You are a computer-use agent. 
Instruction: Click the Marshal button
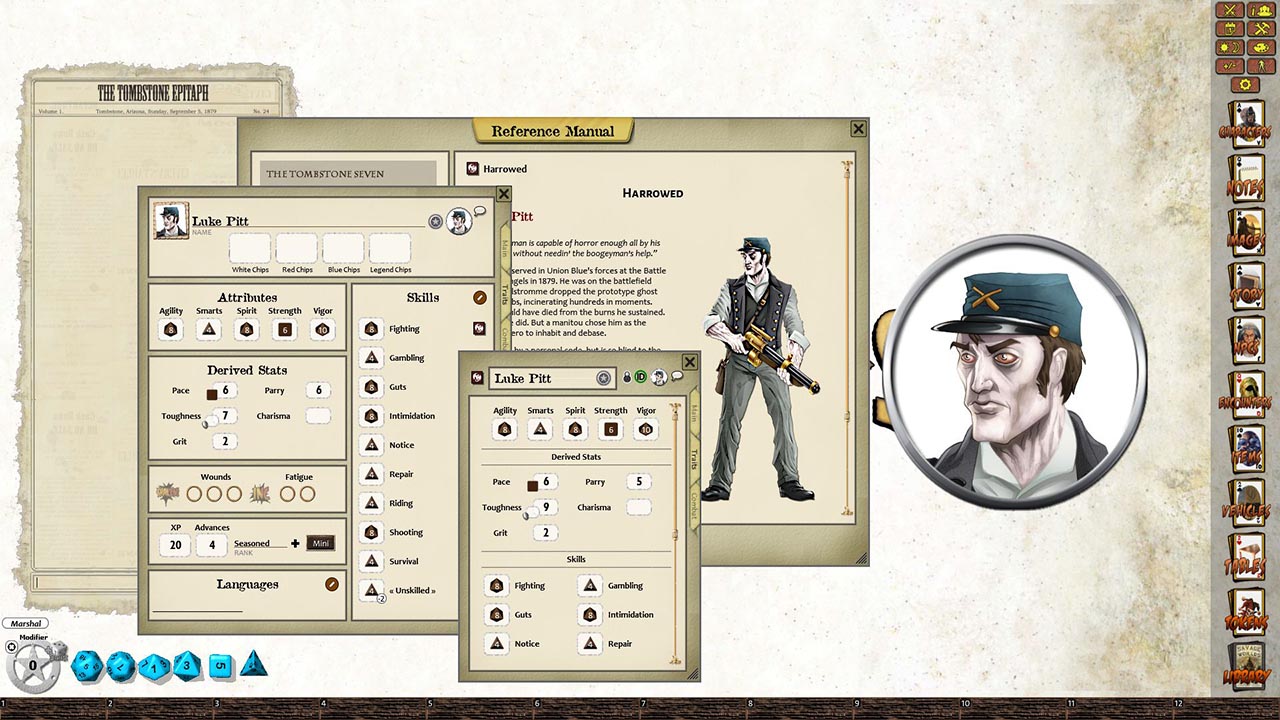(x=25, y=622)
